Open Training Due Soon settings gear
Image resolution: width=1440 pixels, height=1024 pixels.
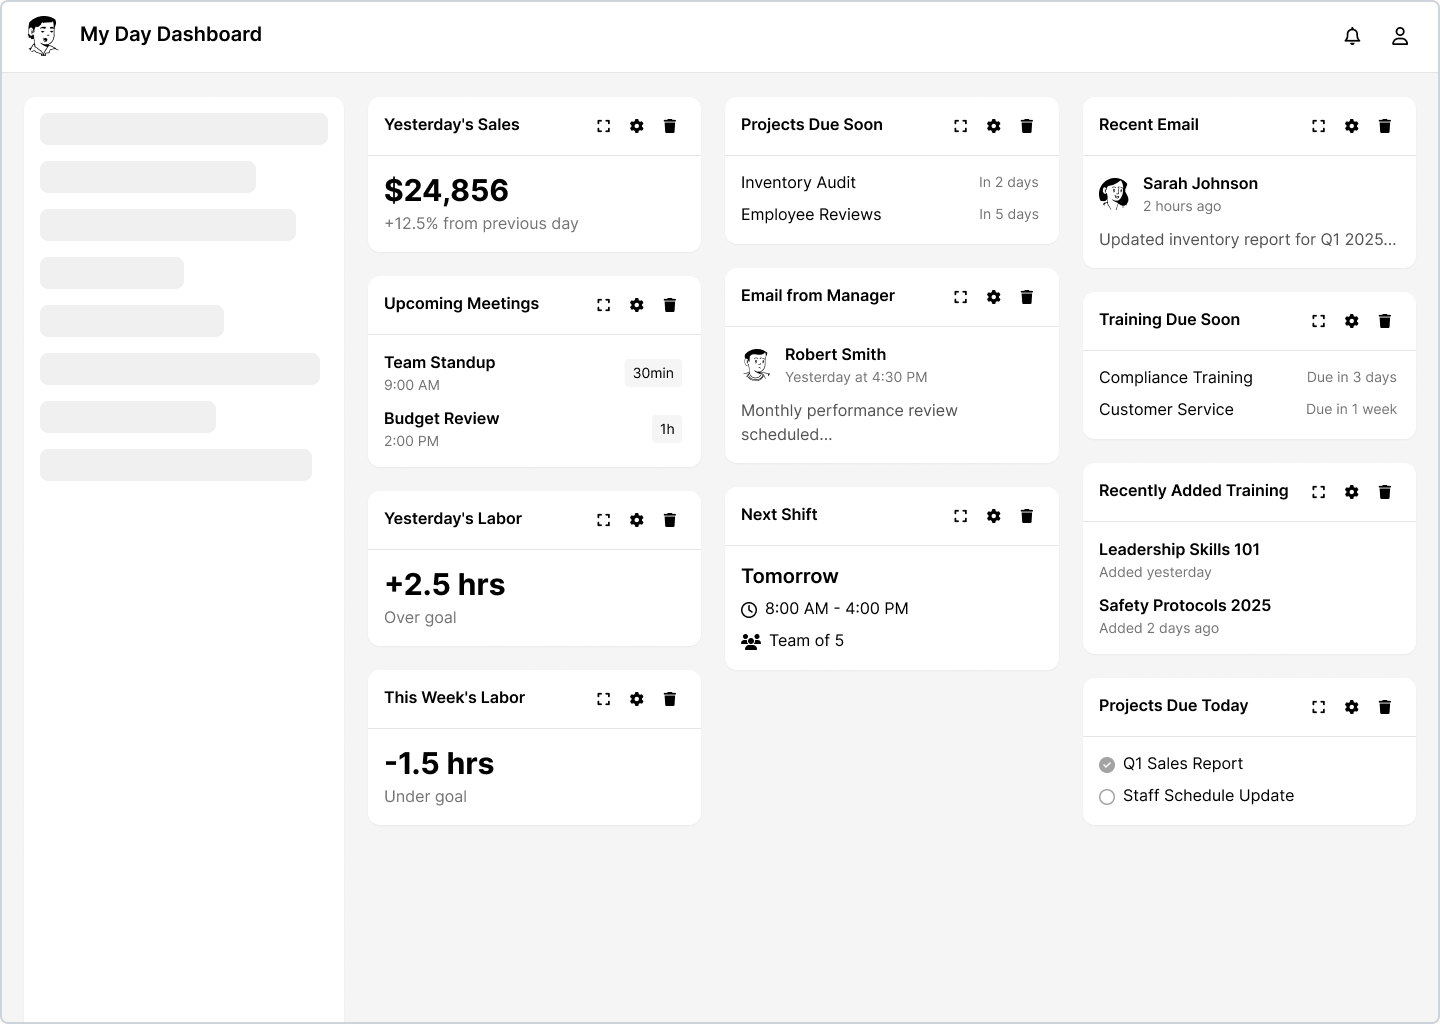tap(1352, 321)
